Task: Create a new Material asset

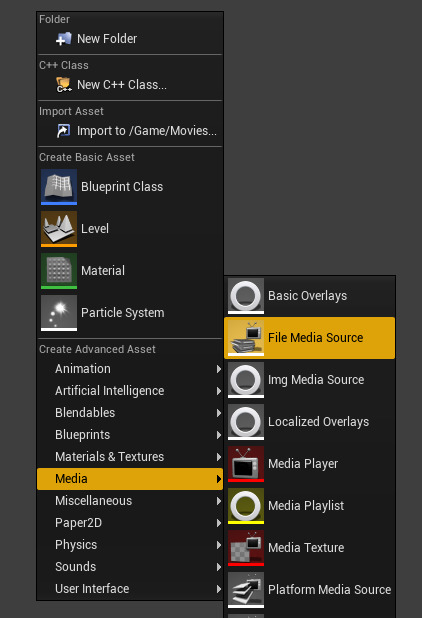Action: [x=130, y=271]
